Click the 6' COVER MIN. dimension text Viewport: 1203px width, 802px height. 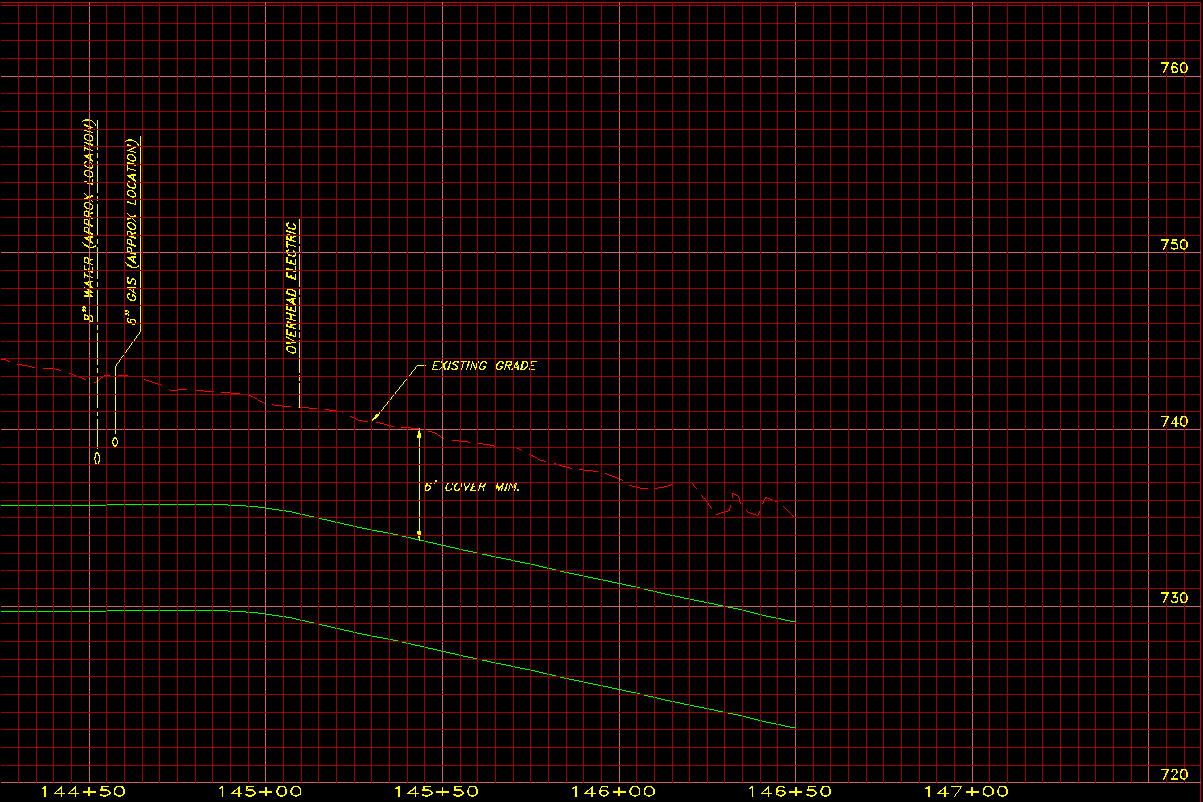(473, 488)
